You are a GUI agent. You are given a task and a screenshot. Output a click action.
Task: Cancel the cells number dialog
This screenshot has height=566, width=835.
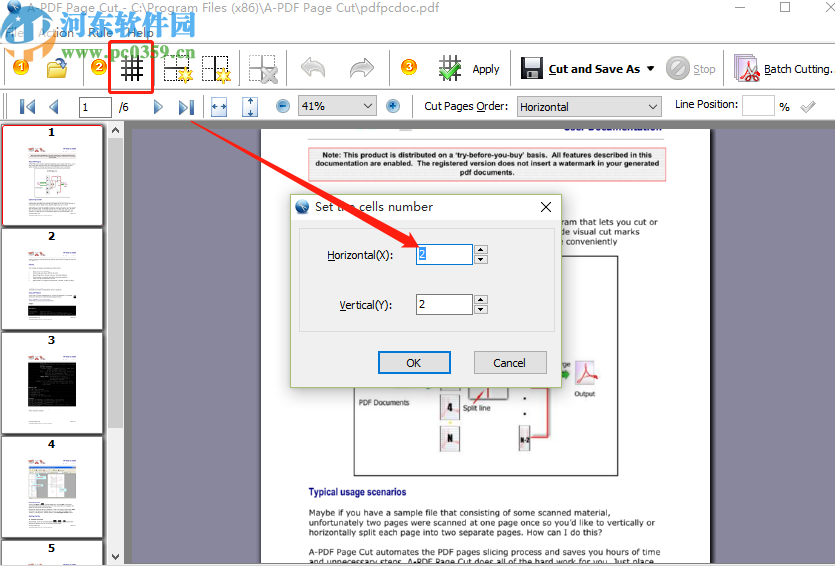(x=510, y=363)
